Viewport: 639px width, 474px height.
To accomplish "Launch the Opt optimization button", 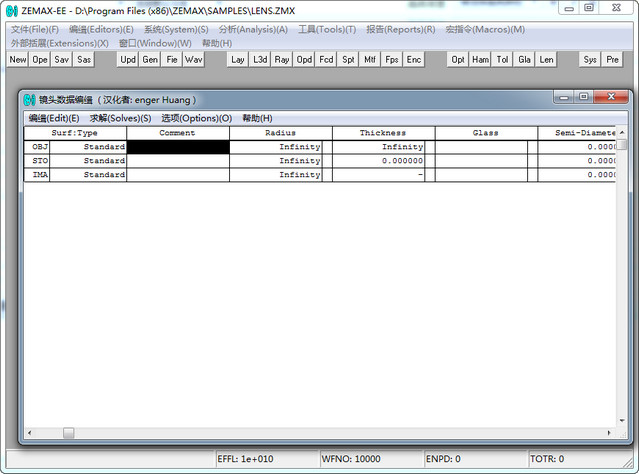I will pos(458,60).
